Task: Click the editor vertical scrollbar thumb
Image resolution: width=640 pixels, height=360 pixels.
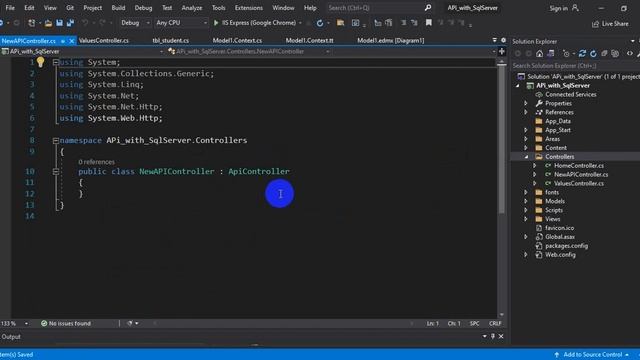Action: 501,140
